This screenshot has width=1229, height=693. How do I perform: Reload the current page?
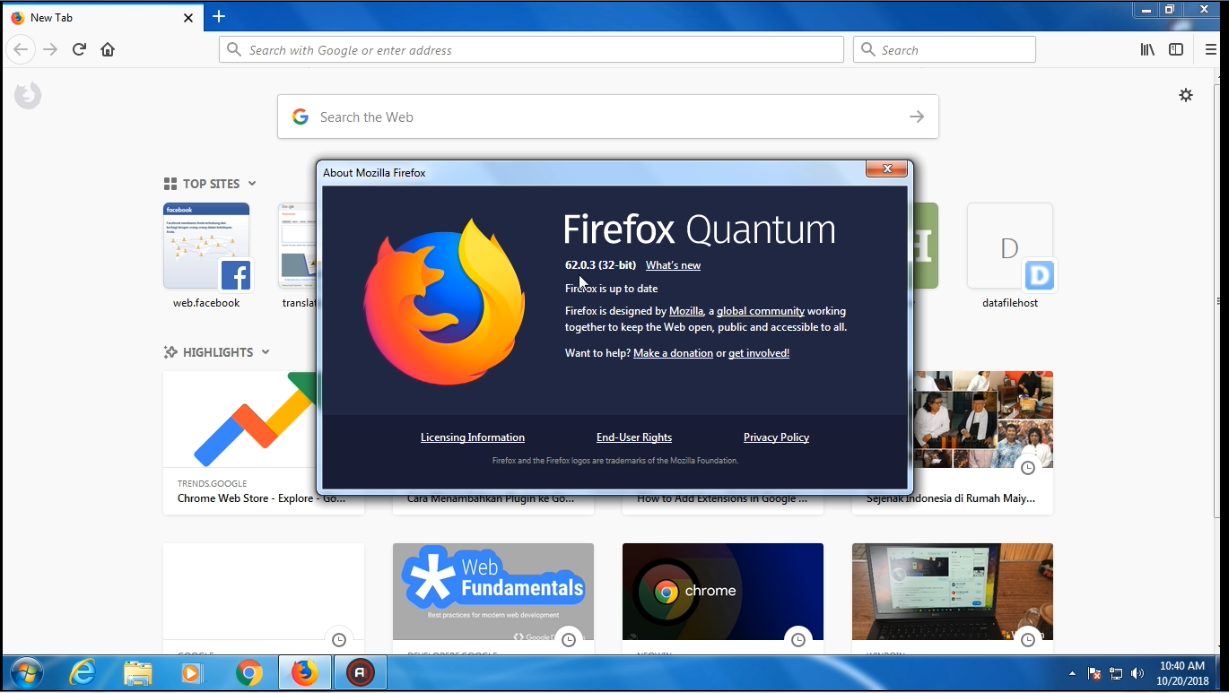coord(79,49)
